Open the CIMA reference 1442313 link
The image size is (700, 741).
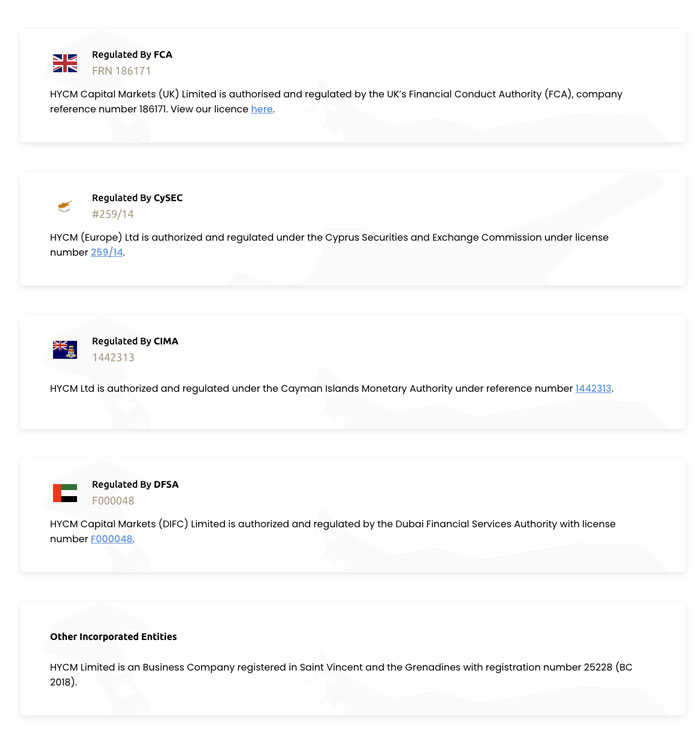tap(593, 388)
